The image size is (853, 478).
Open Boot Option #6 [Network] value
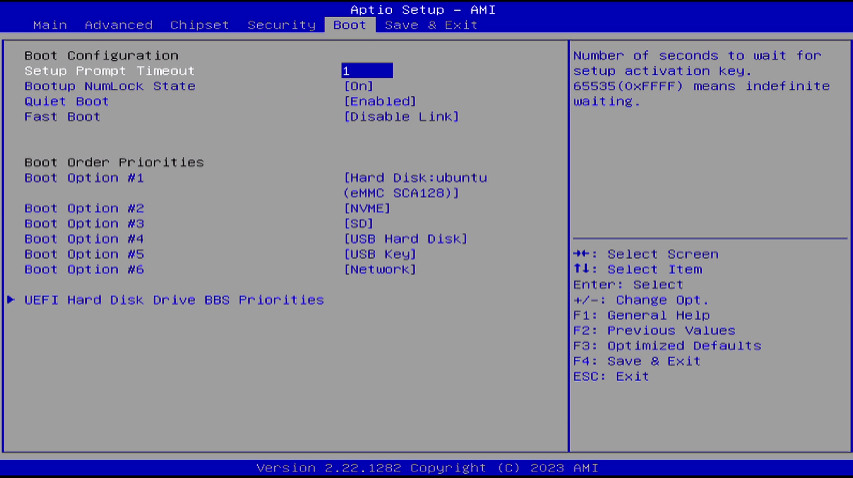tap(380, 269)
